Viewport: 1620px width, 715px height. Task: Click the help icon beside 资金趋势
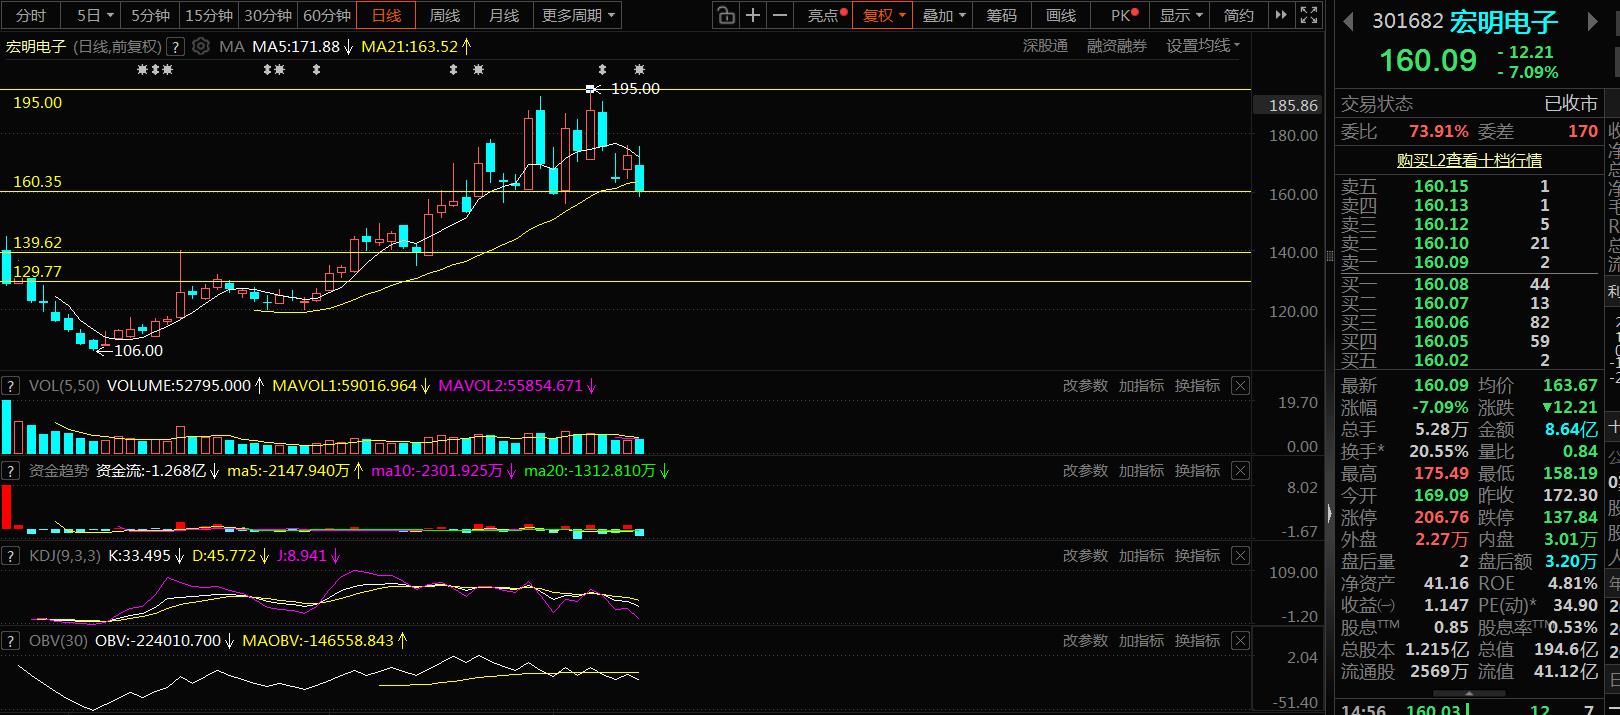[x=11, y=471]
